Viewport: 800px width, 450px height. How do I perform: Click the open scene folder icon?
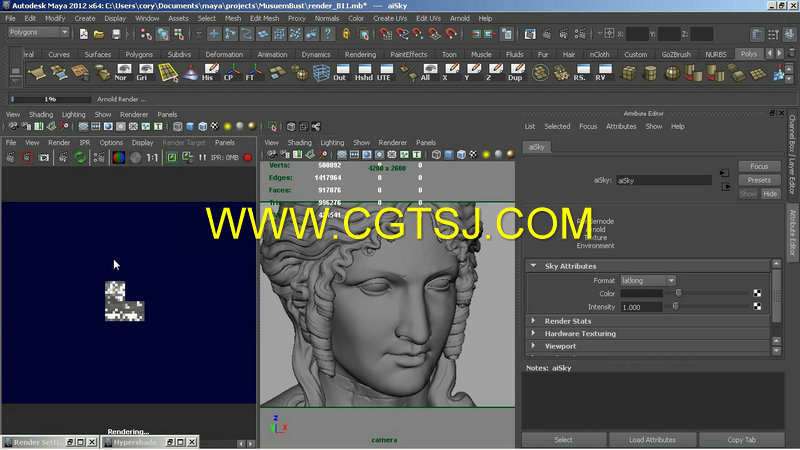(99, 34)
